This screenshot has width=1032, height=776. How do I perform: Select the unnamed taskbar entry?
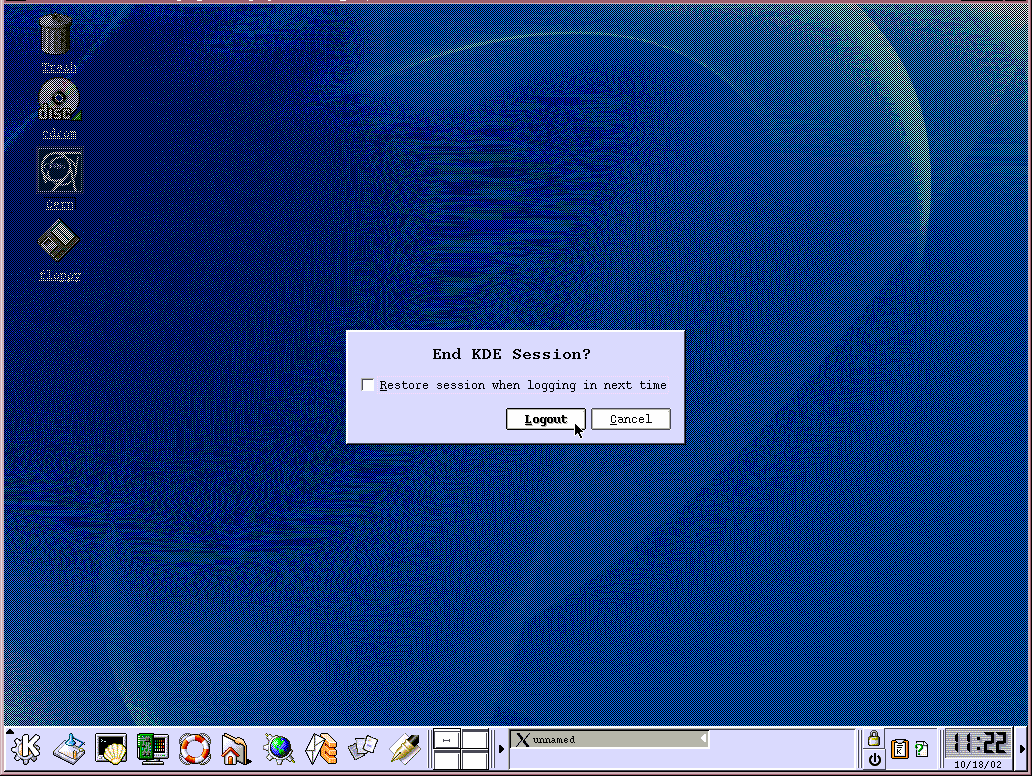point(609,739)
